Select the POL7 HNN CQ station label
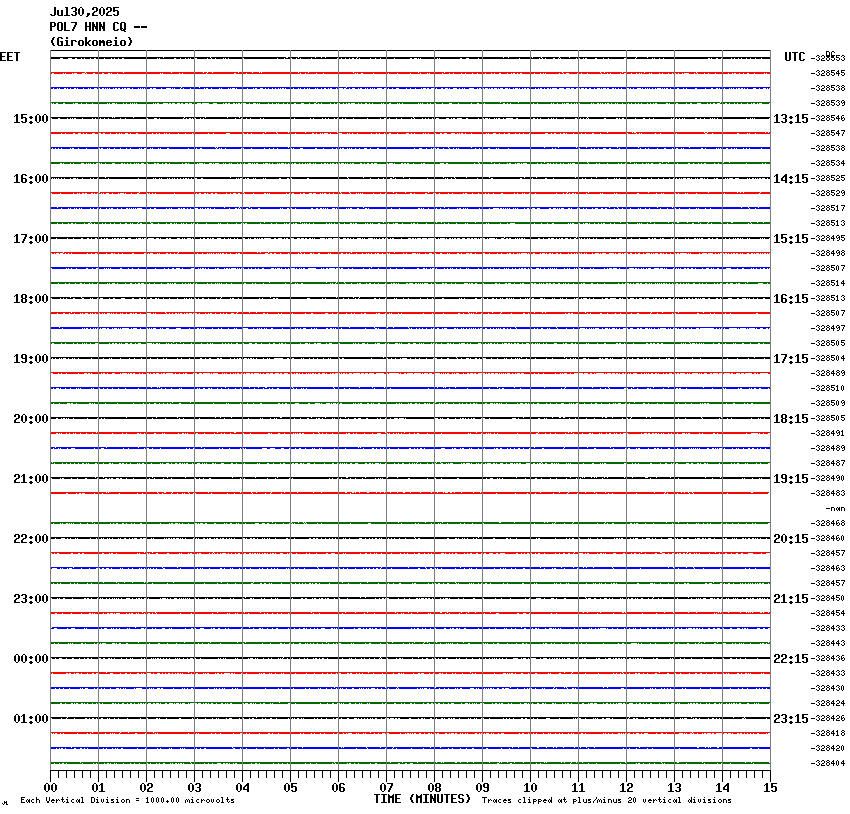This screenshot has height=814, width=850. tap(98, 27)
